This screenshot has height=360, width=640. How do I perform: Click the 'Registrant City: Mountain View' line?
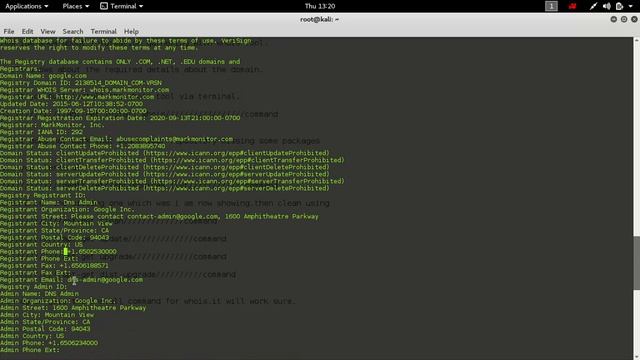tap(56, 224)
